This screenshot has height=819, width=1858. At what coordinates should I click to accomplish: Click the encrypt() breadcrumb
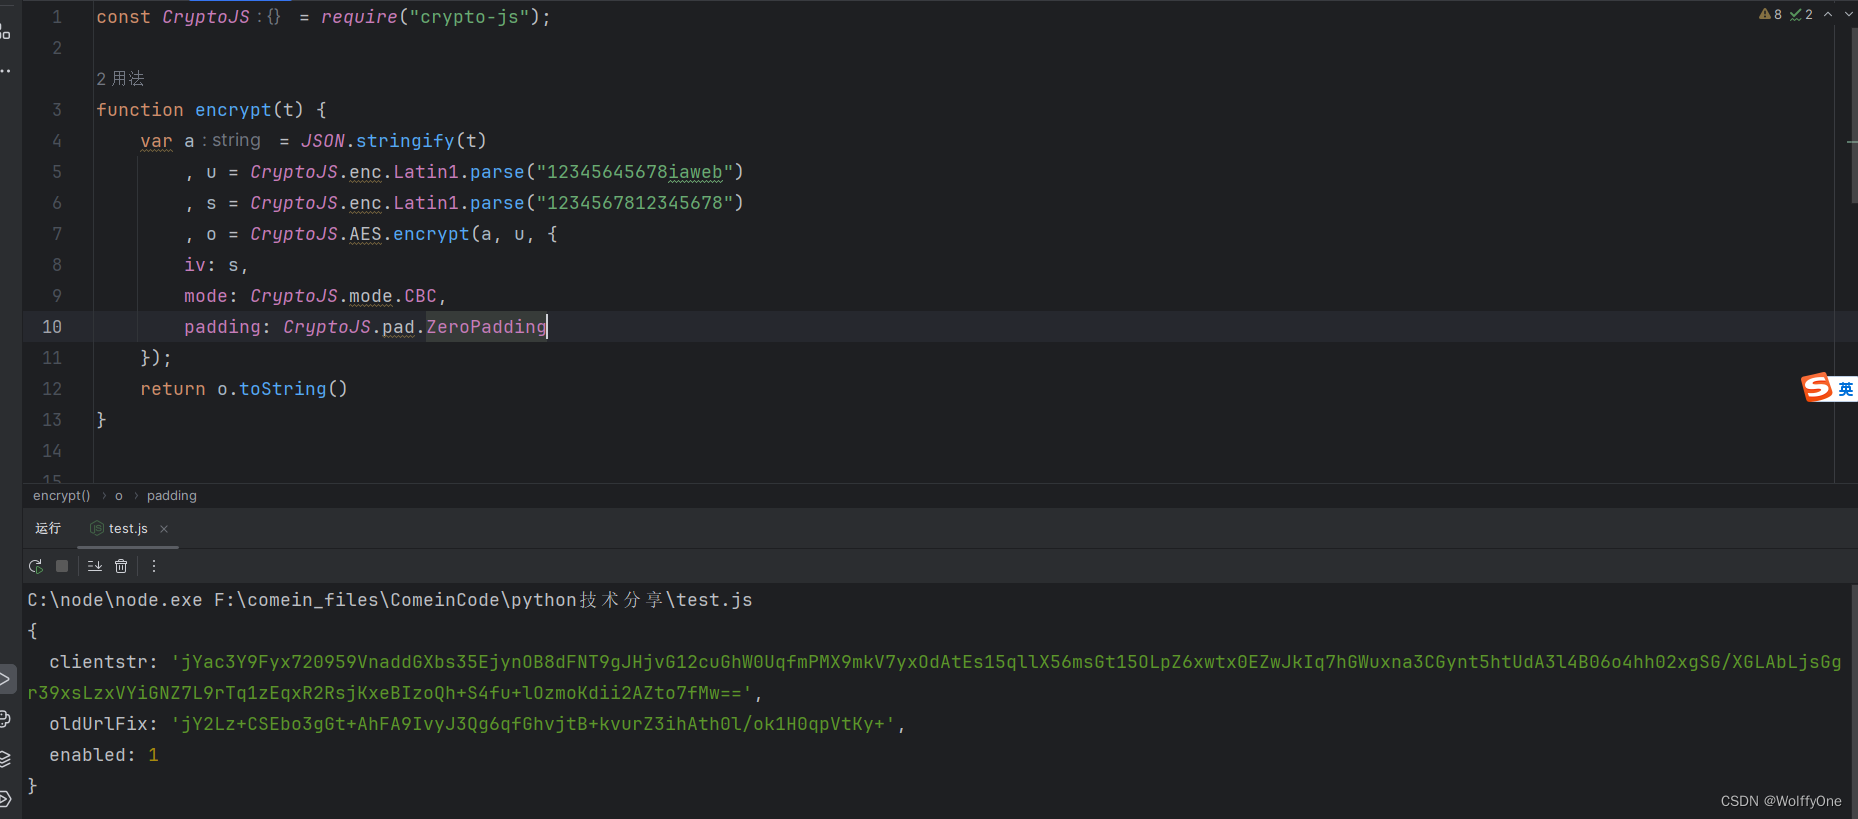[61, 496]
